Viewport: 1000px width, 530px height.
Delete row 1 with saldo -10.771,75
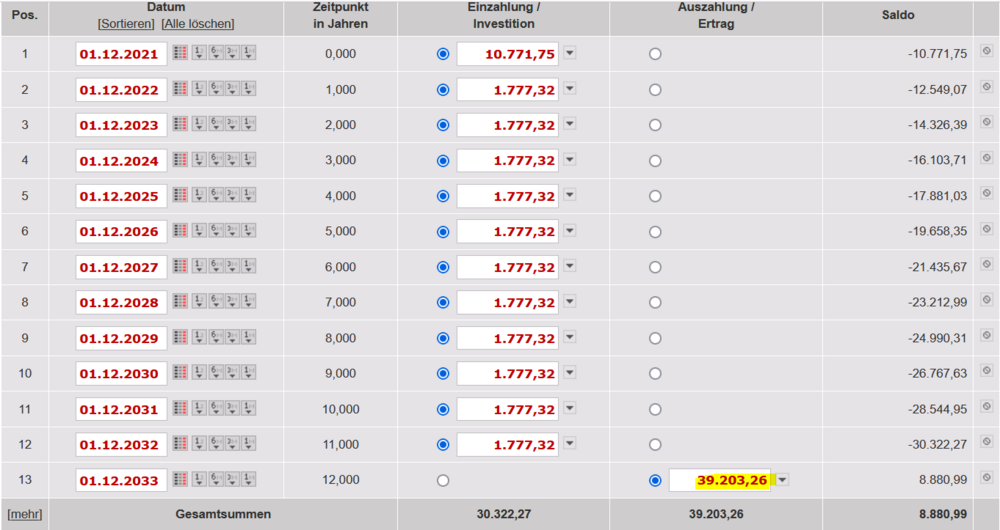986,50
